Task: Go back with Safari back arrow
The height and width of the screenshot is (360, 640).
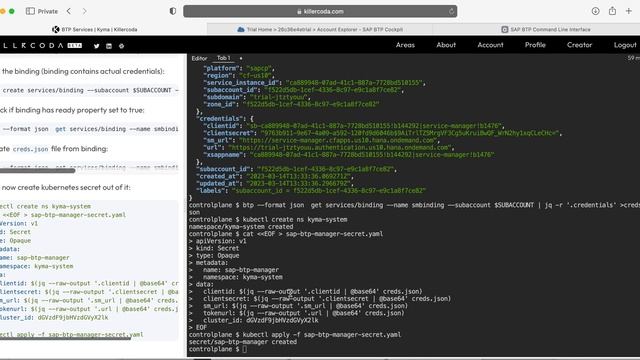Action: [69, 11]
